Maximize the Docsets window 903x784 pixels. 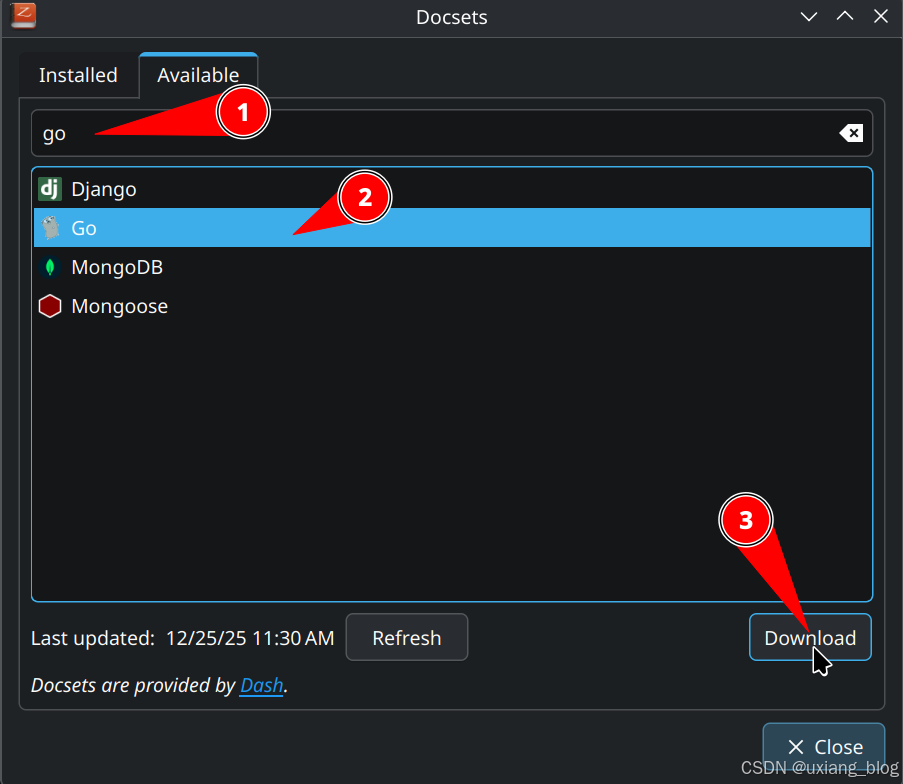845,17
